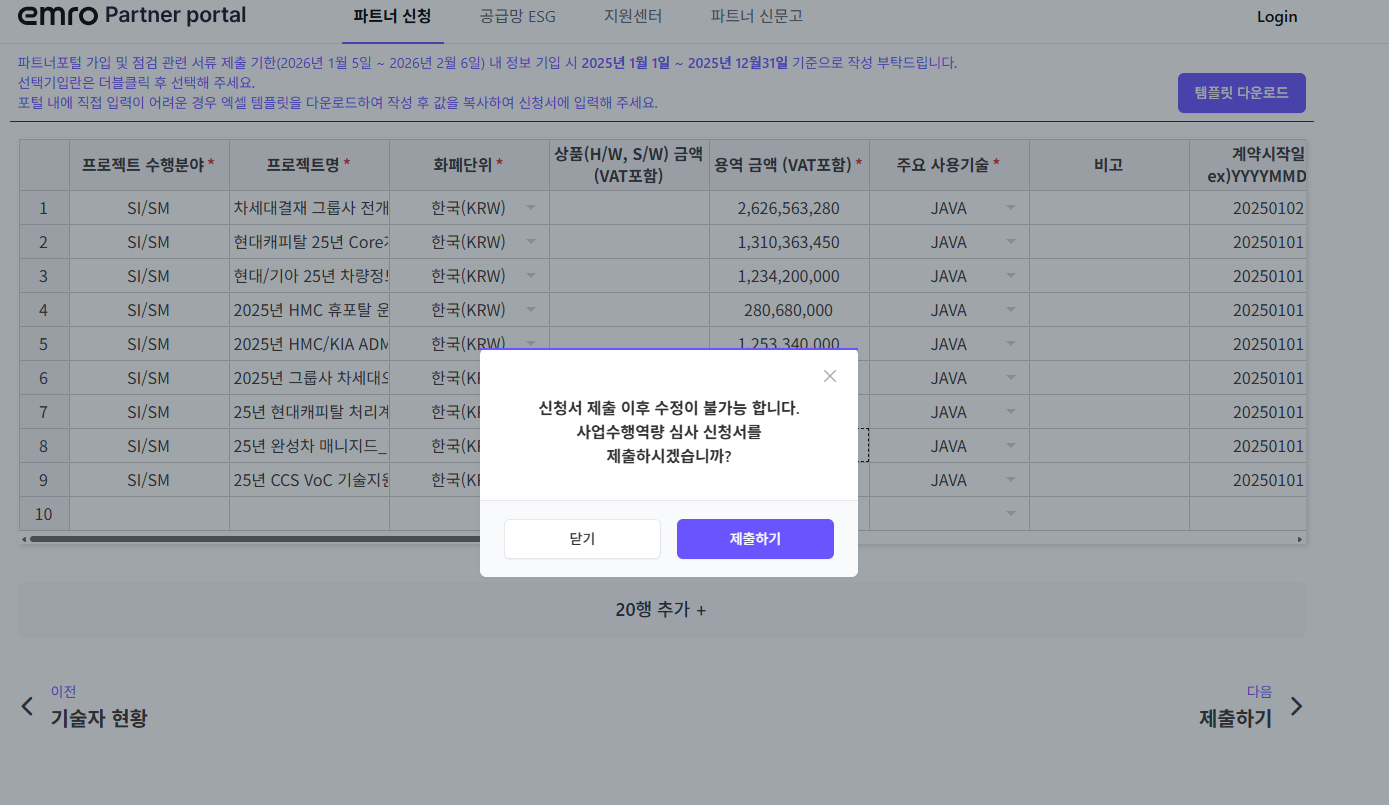Screen dimensions: 1389x805
Task: Select the 파트너 신청 tab
Action: (x=392, y=16)
